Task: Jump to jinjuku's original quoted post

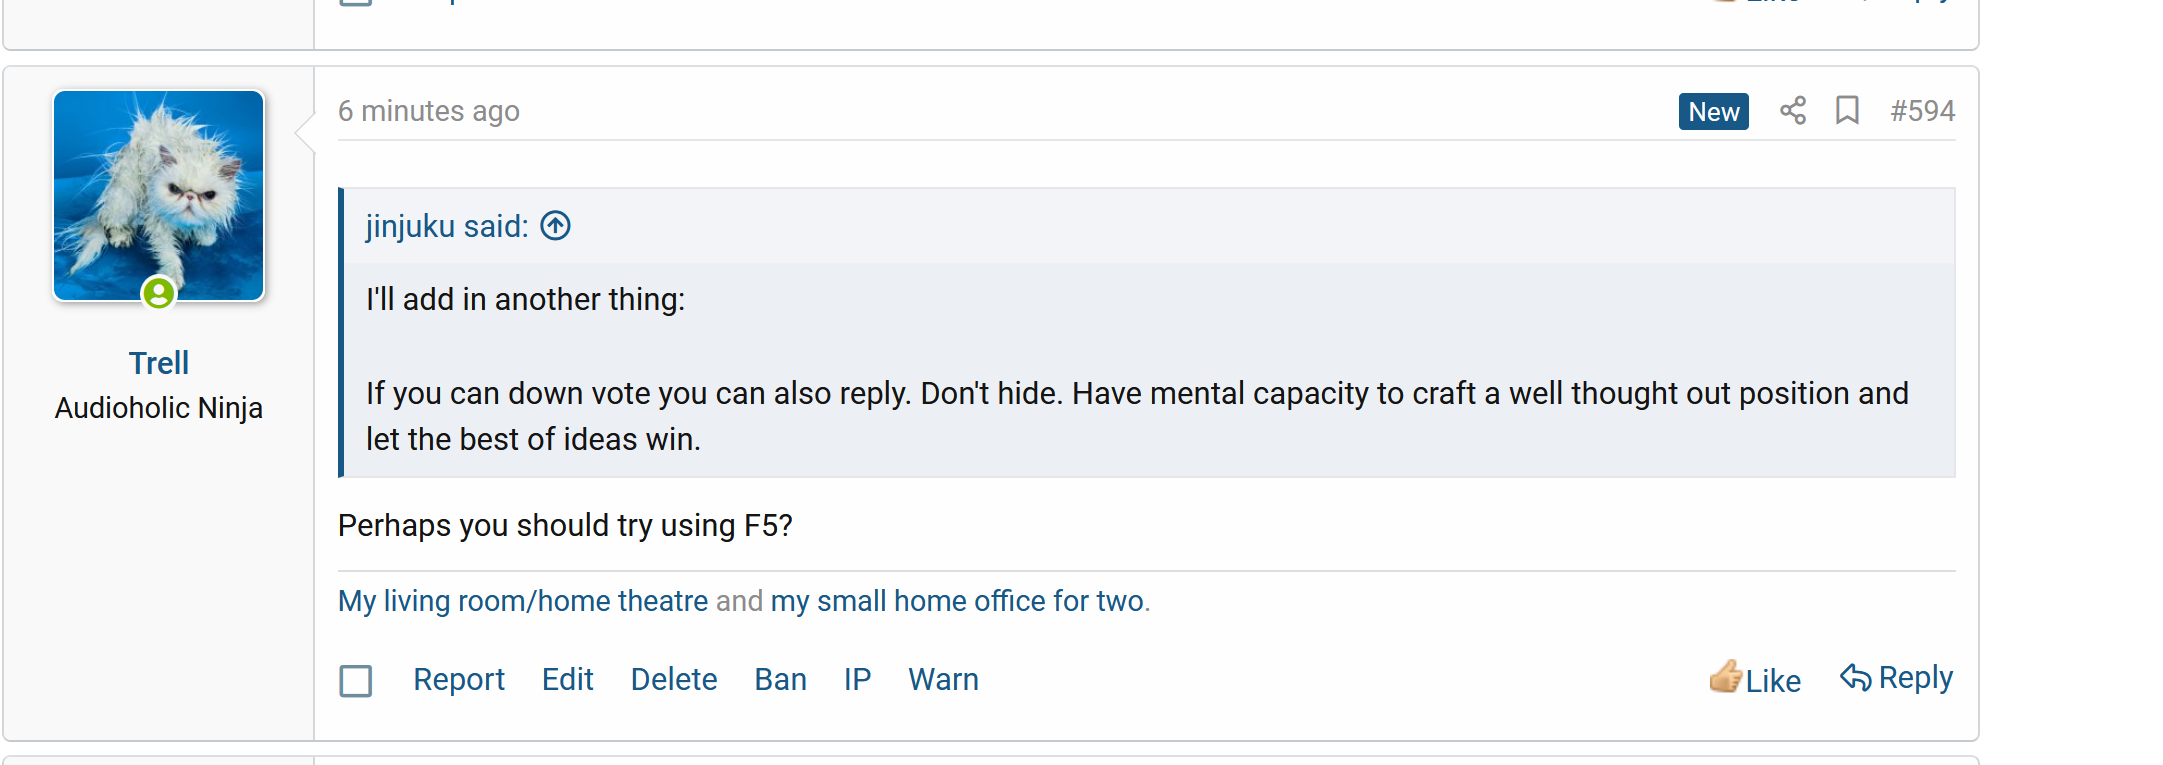Action: [556, 226]
